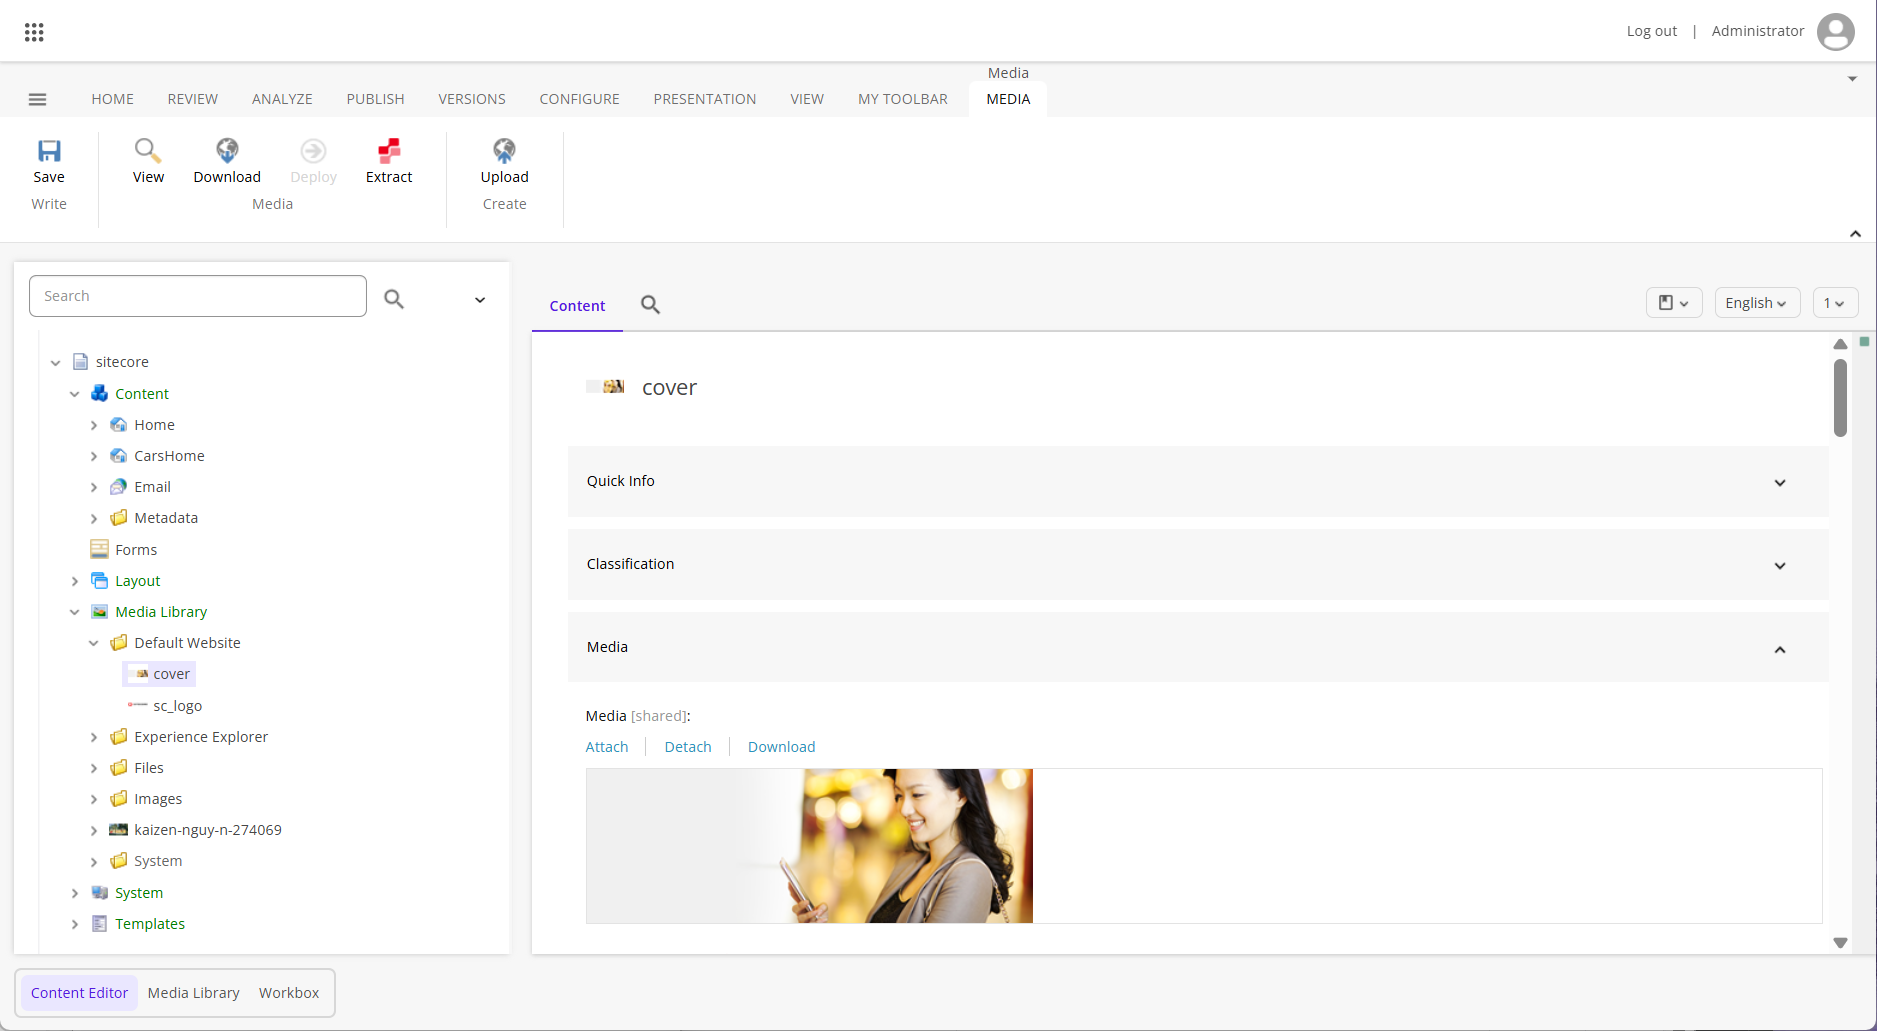Select the Content tab in the editor pane

pyautogui.click(x=577, y=306)
